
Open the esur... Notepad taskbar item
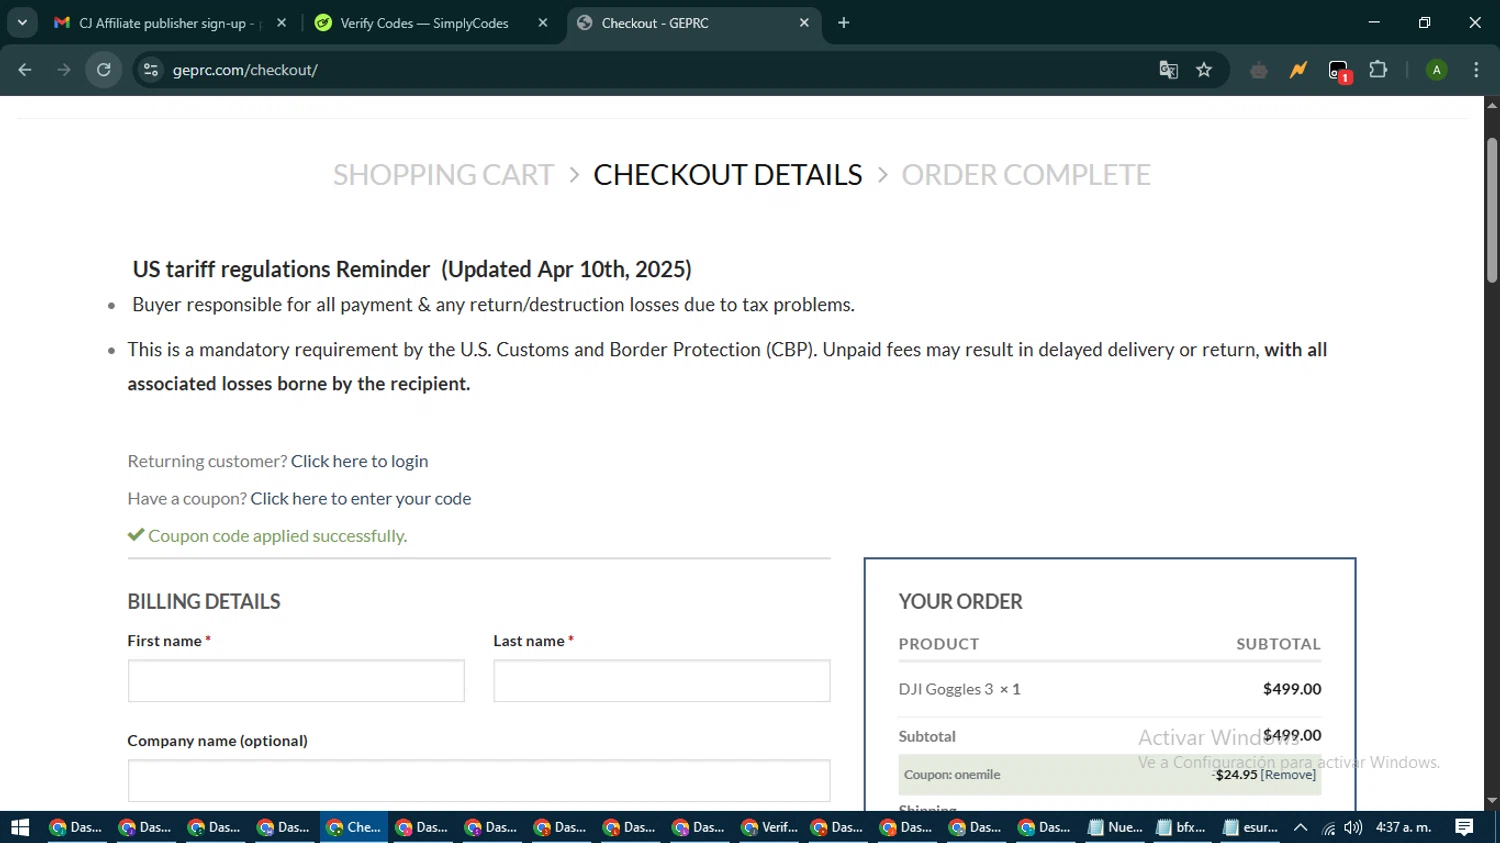(x=1250, y=827)
